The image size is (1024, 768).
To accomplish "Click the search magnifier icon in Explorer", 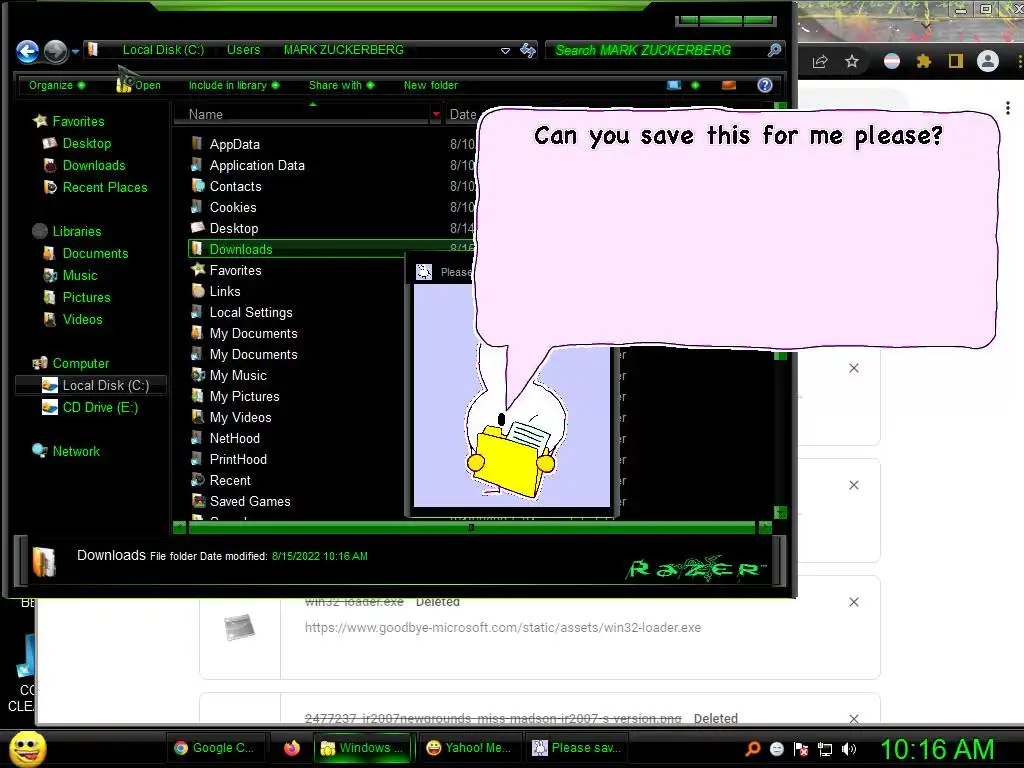I will [x=774, y=50].
